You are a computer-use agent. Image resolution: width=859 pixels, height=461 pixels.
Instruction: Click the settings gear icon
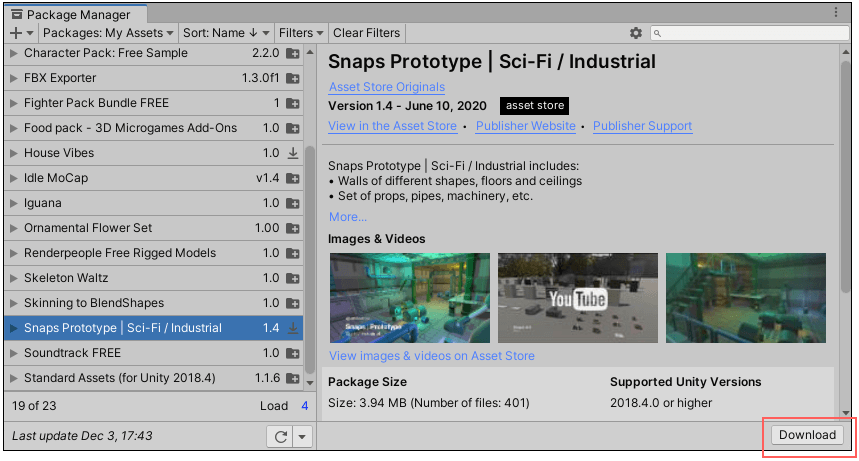pos(636,33)
